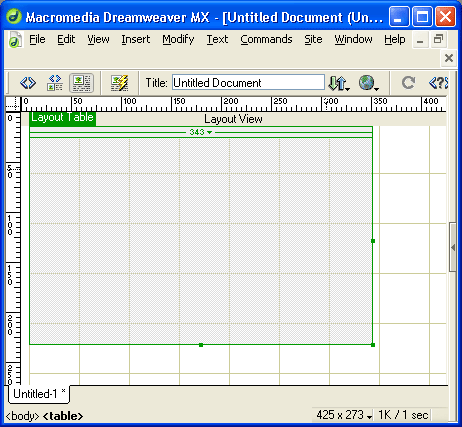Viewport: 462px width, 427px height.
Task: Click the Layout View label bar
Action: point(233,119)
